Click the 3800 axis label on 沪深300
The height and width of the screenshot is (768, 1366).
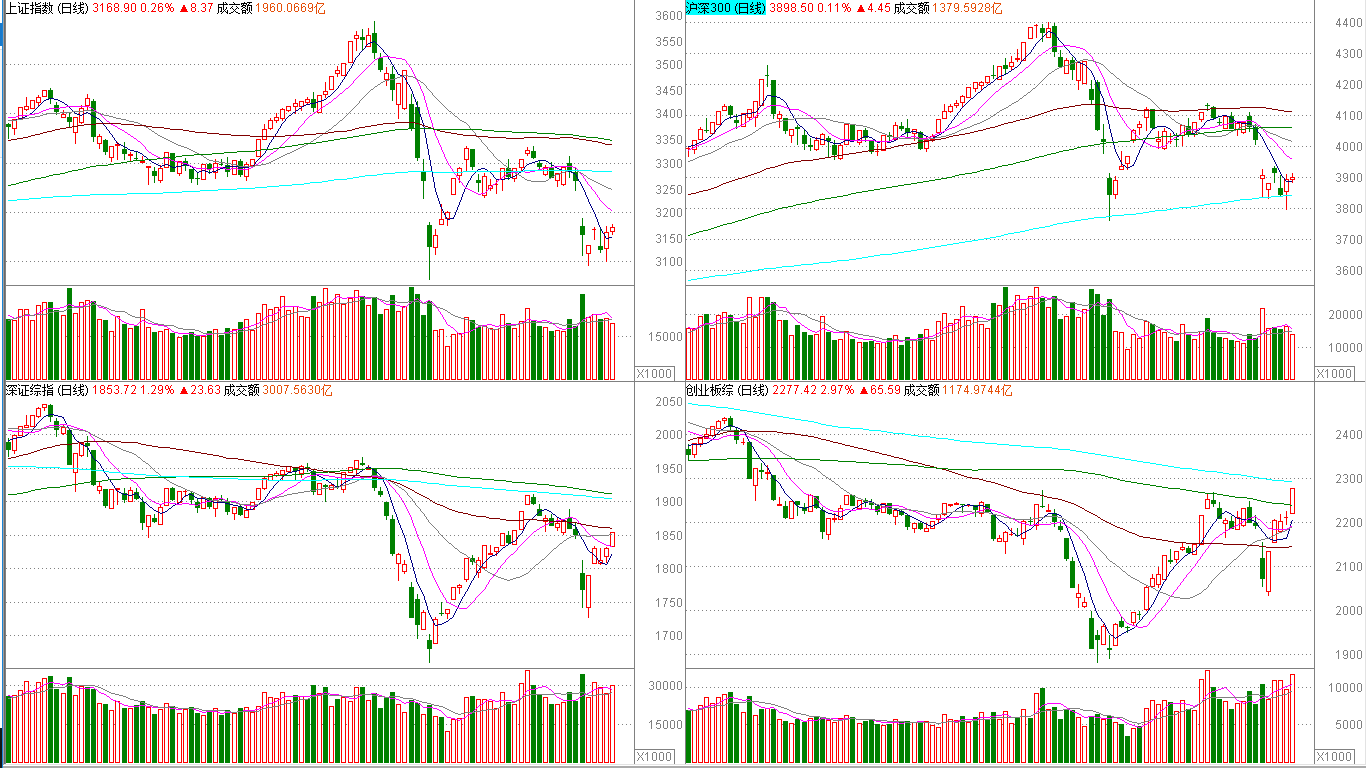pos(1347,209)
